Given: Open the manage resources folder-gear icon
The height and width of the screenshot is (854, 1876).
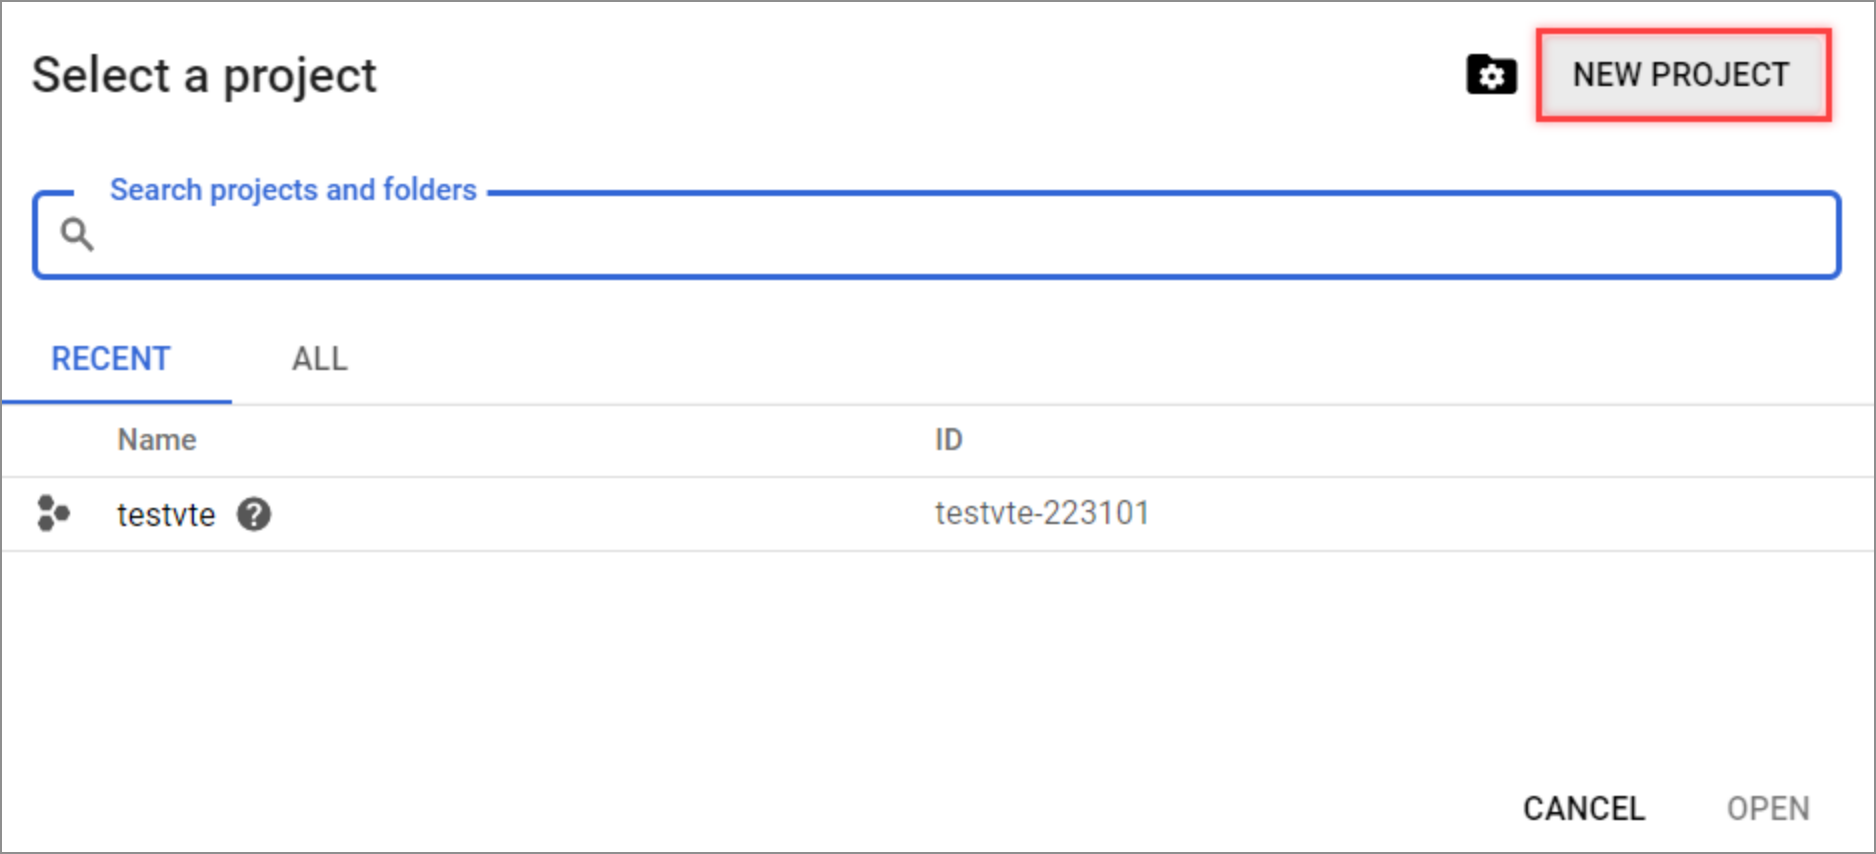Looking at the screenshot, I should pyautogui.click(x=1491, y=75).
